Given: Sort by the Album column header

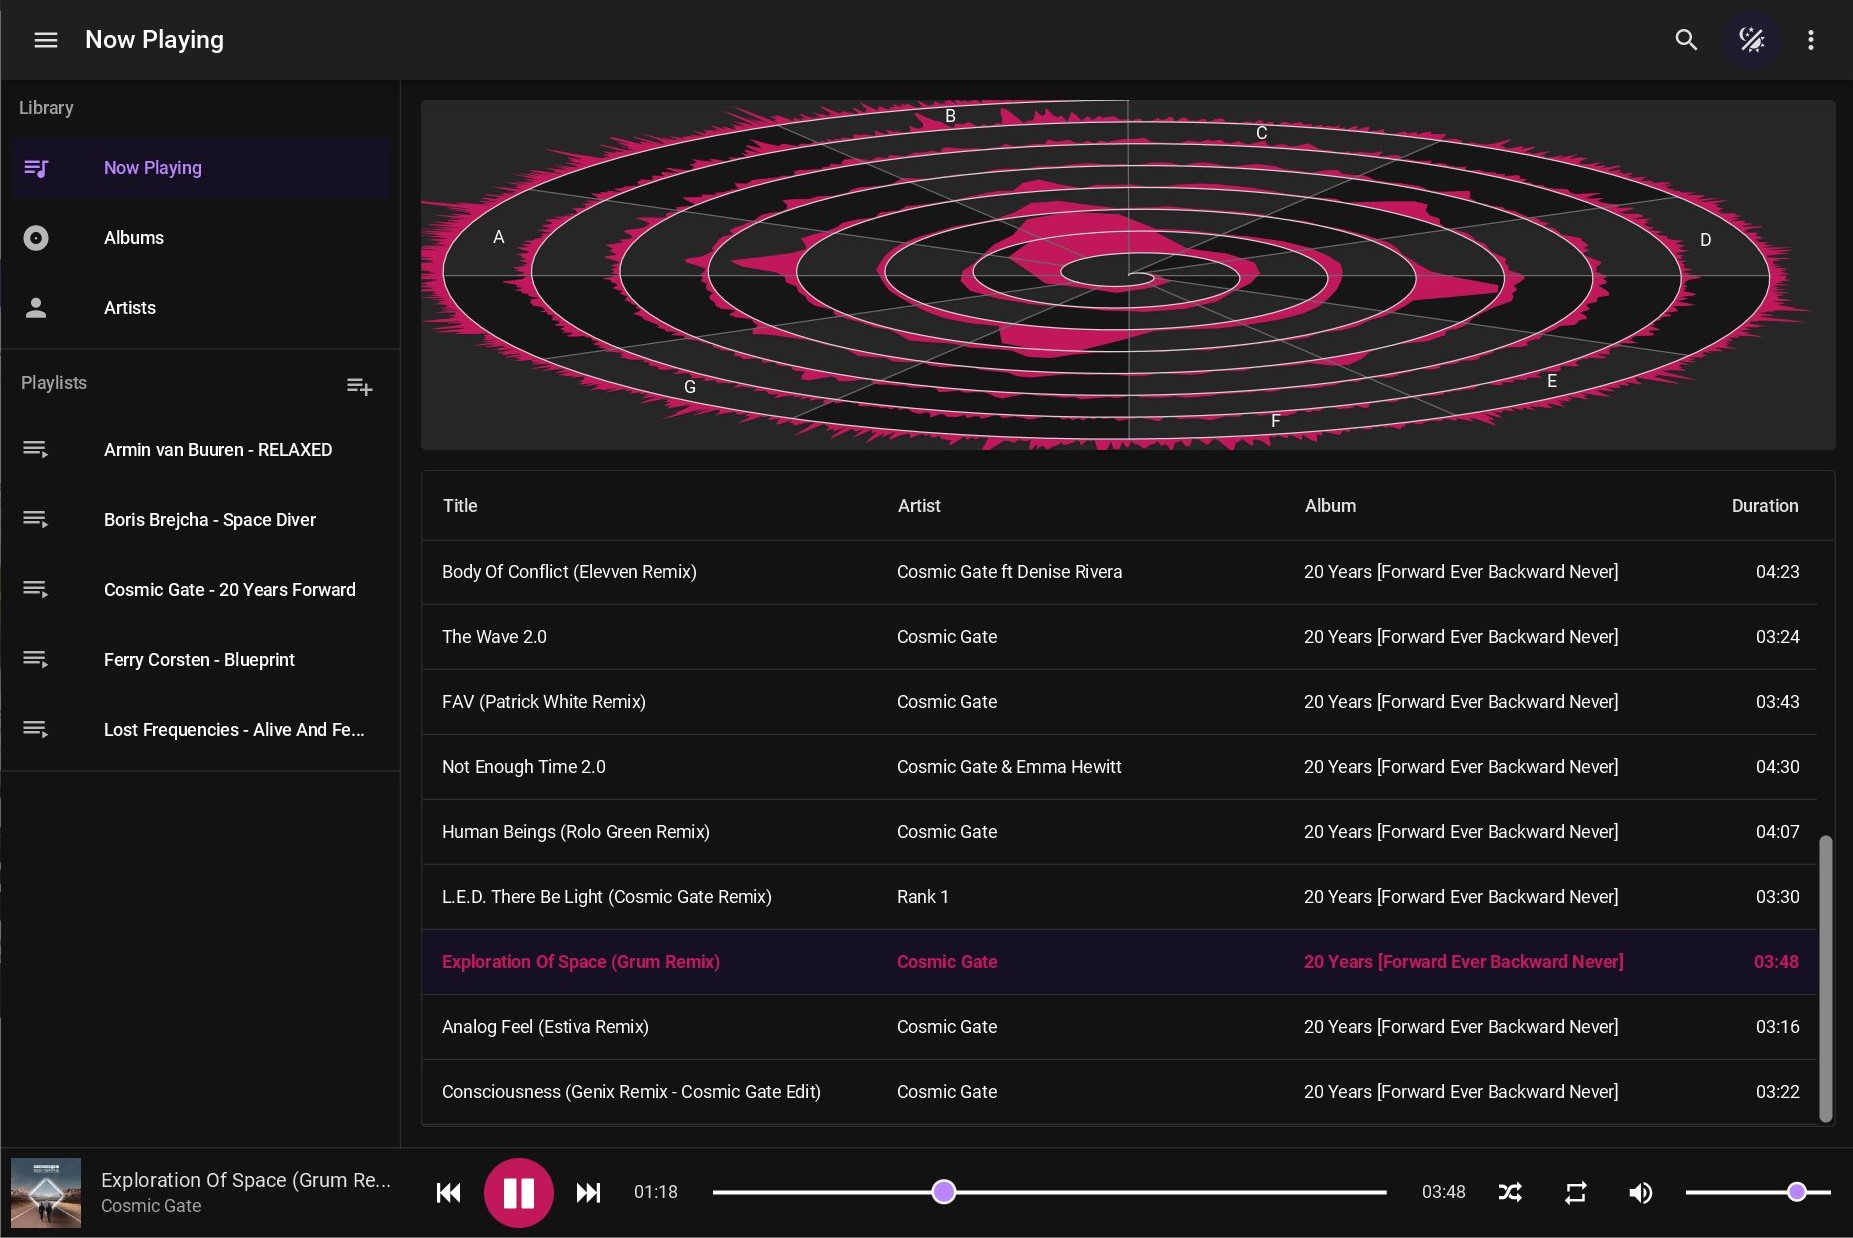Looking at the screenshot, I should [x=1330, y=506].
